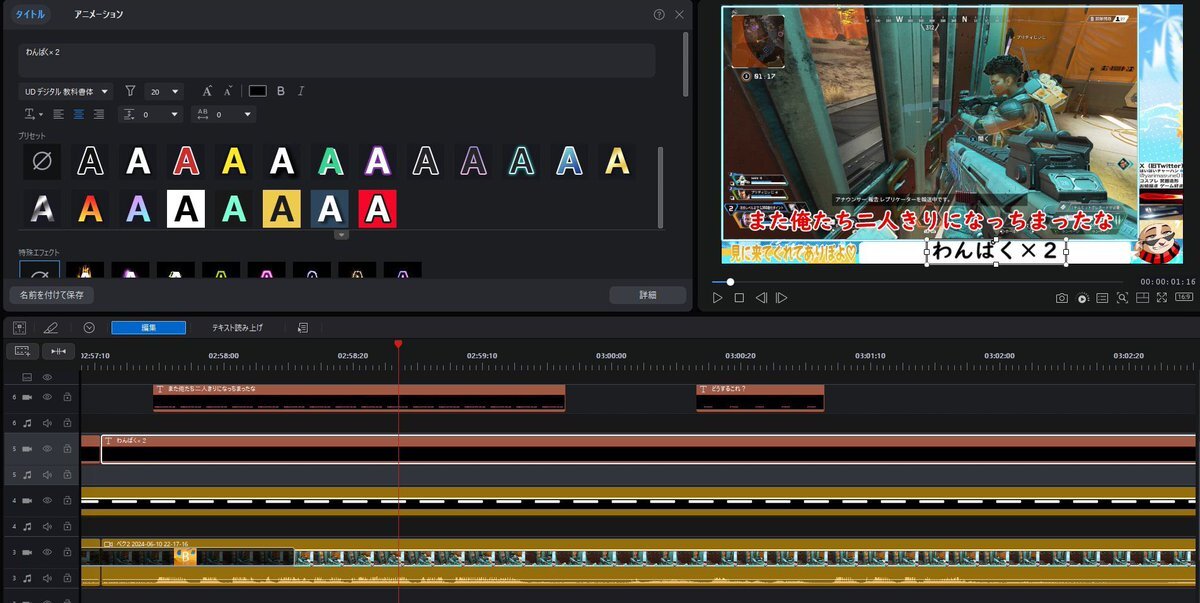Mute audio track 6
1200x603 pixels.
click(x=47, y=423)
